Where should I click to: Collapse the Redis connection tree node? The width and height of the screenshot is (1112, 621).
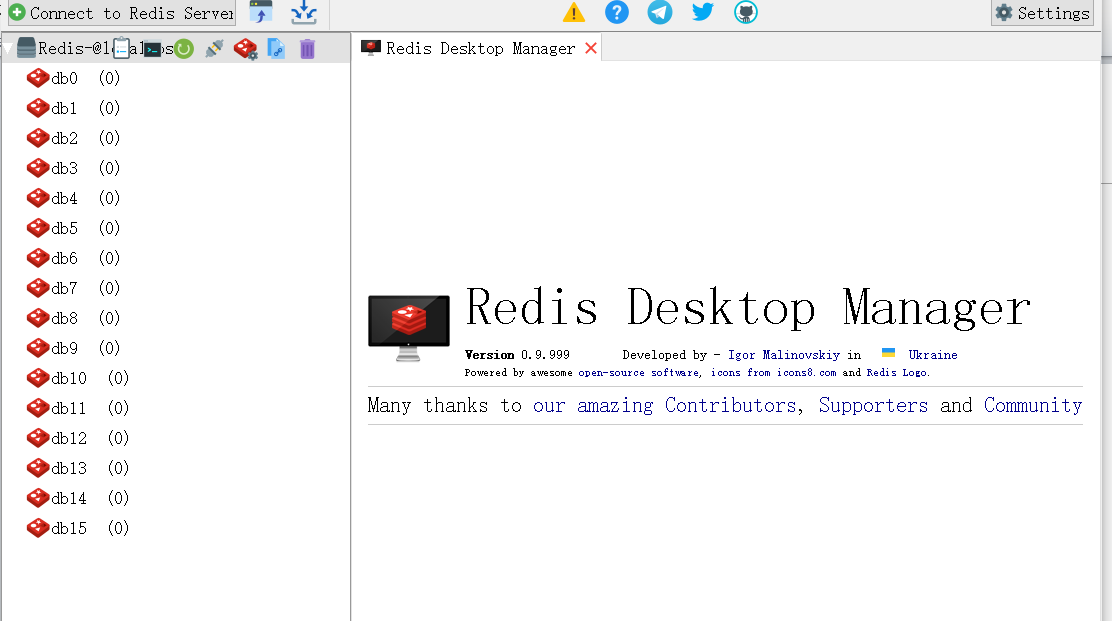click(x=8, y=48)
